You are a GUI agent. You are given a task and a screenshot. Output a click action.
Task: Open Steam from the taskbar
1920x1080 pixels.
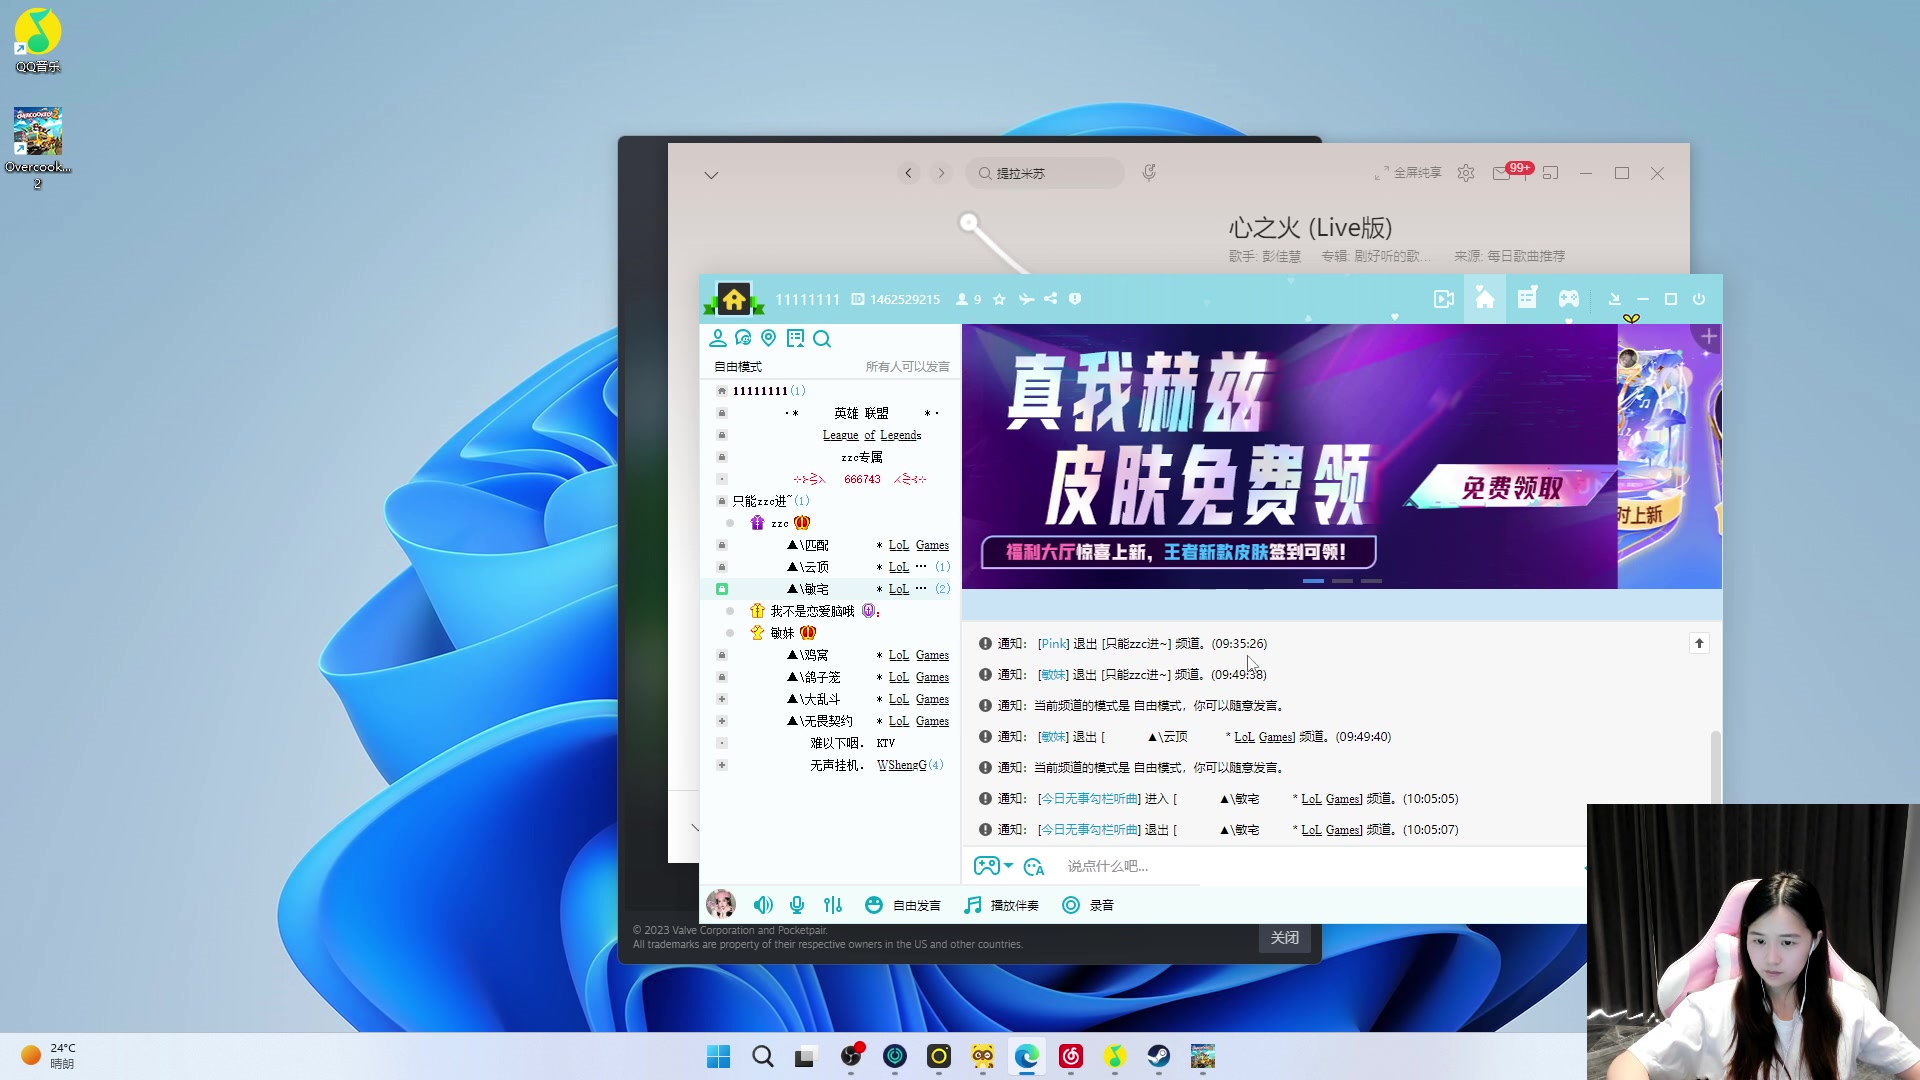[1158, 1056]
